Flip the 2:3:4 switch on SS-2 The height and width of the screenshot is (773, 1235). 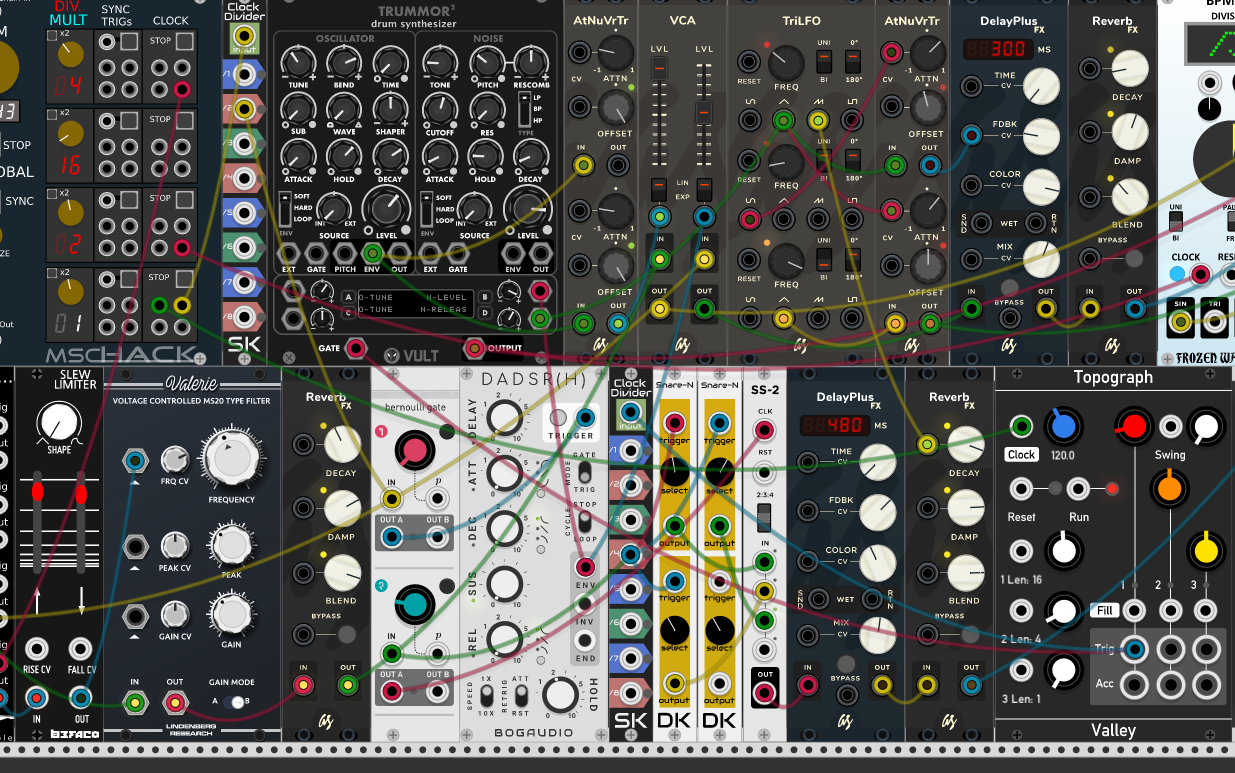764,518
